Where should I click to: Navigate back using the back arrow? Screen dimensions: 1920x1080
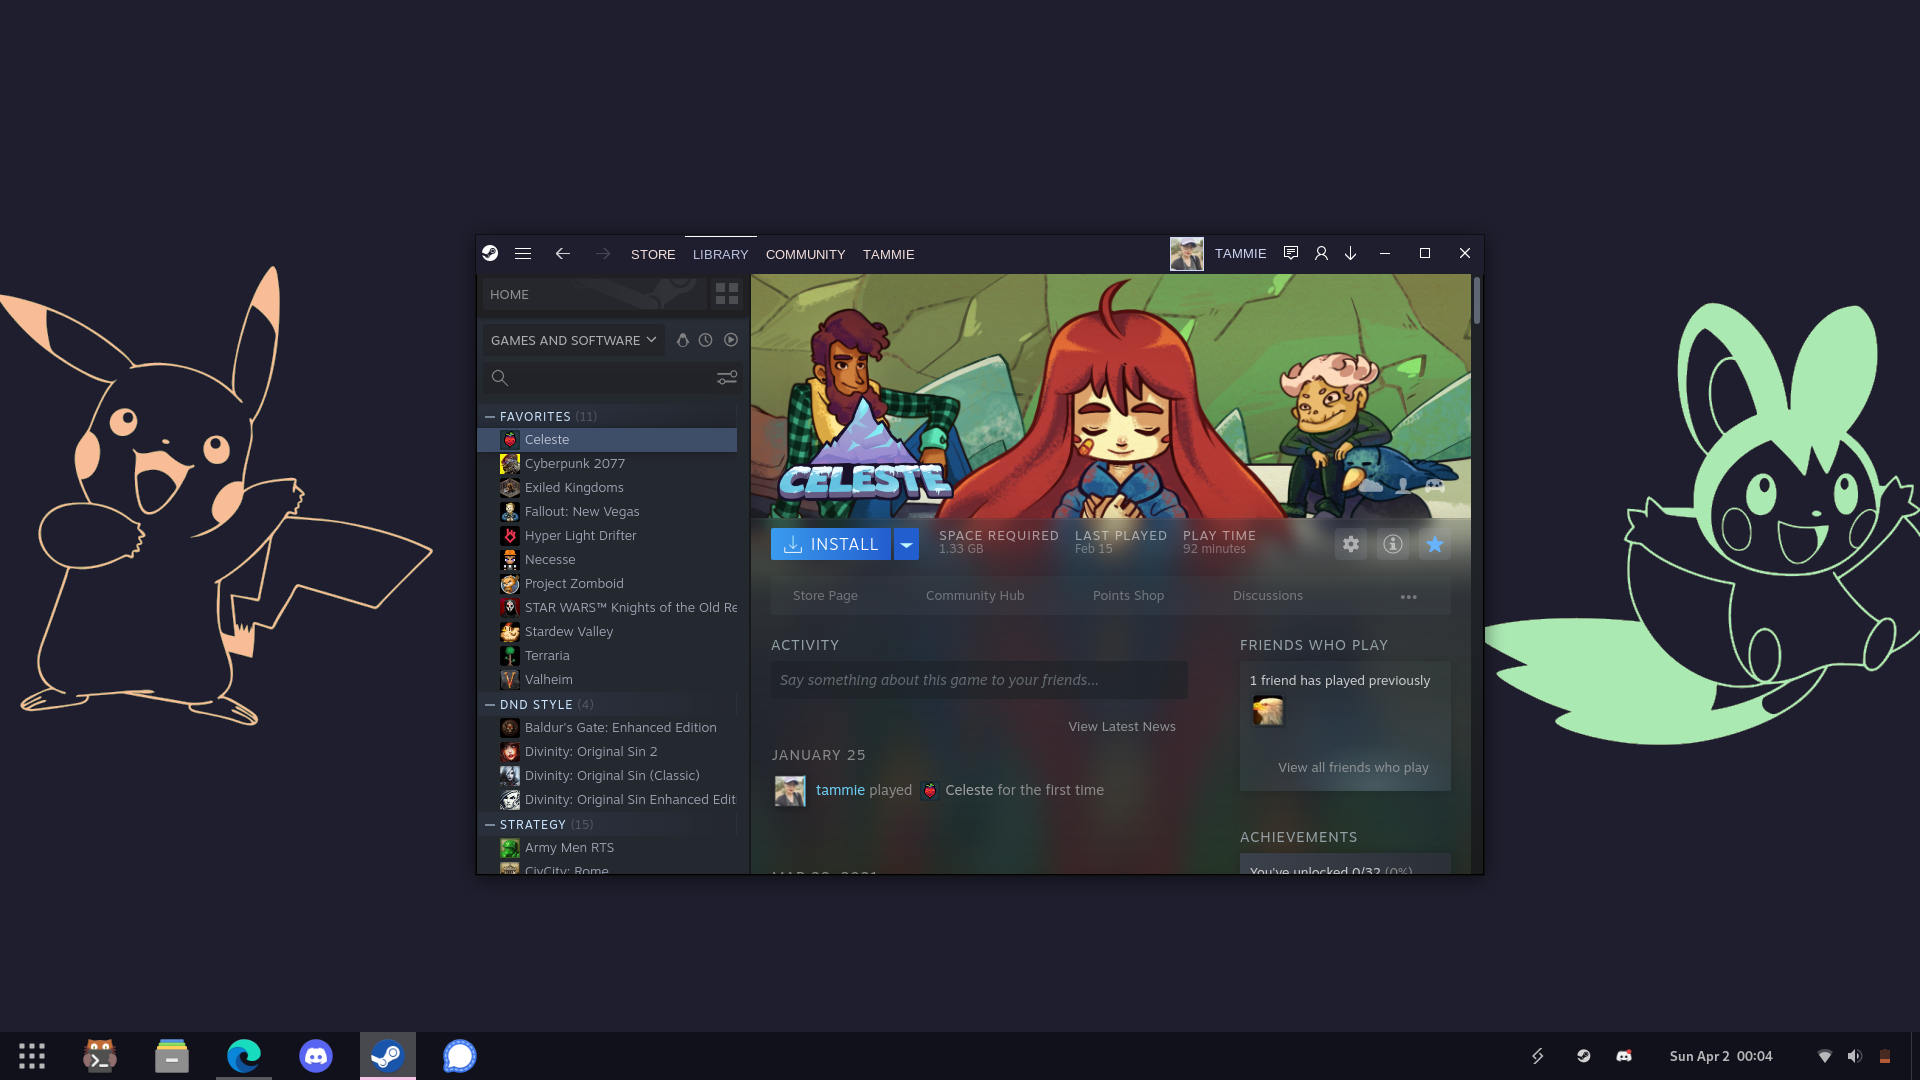click(x=563, y=254)
